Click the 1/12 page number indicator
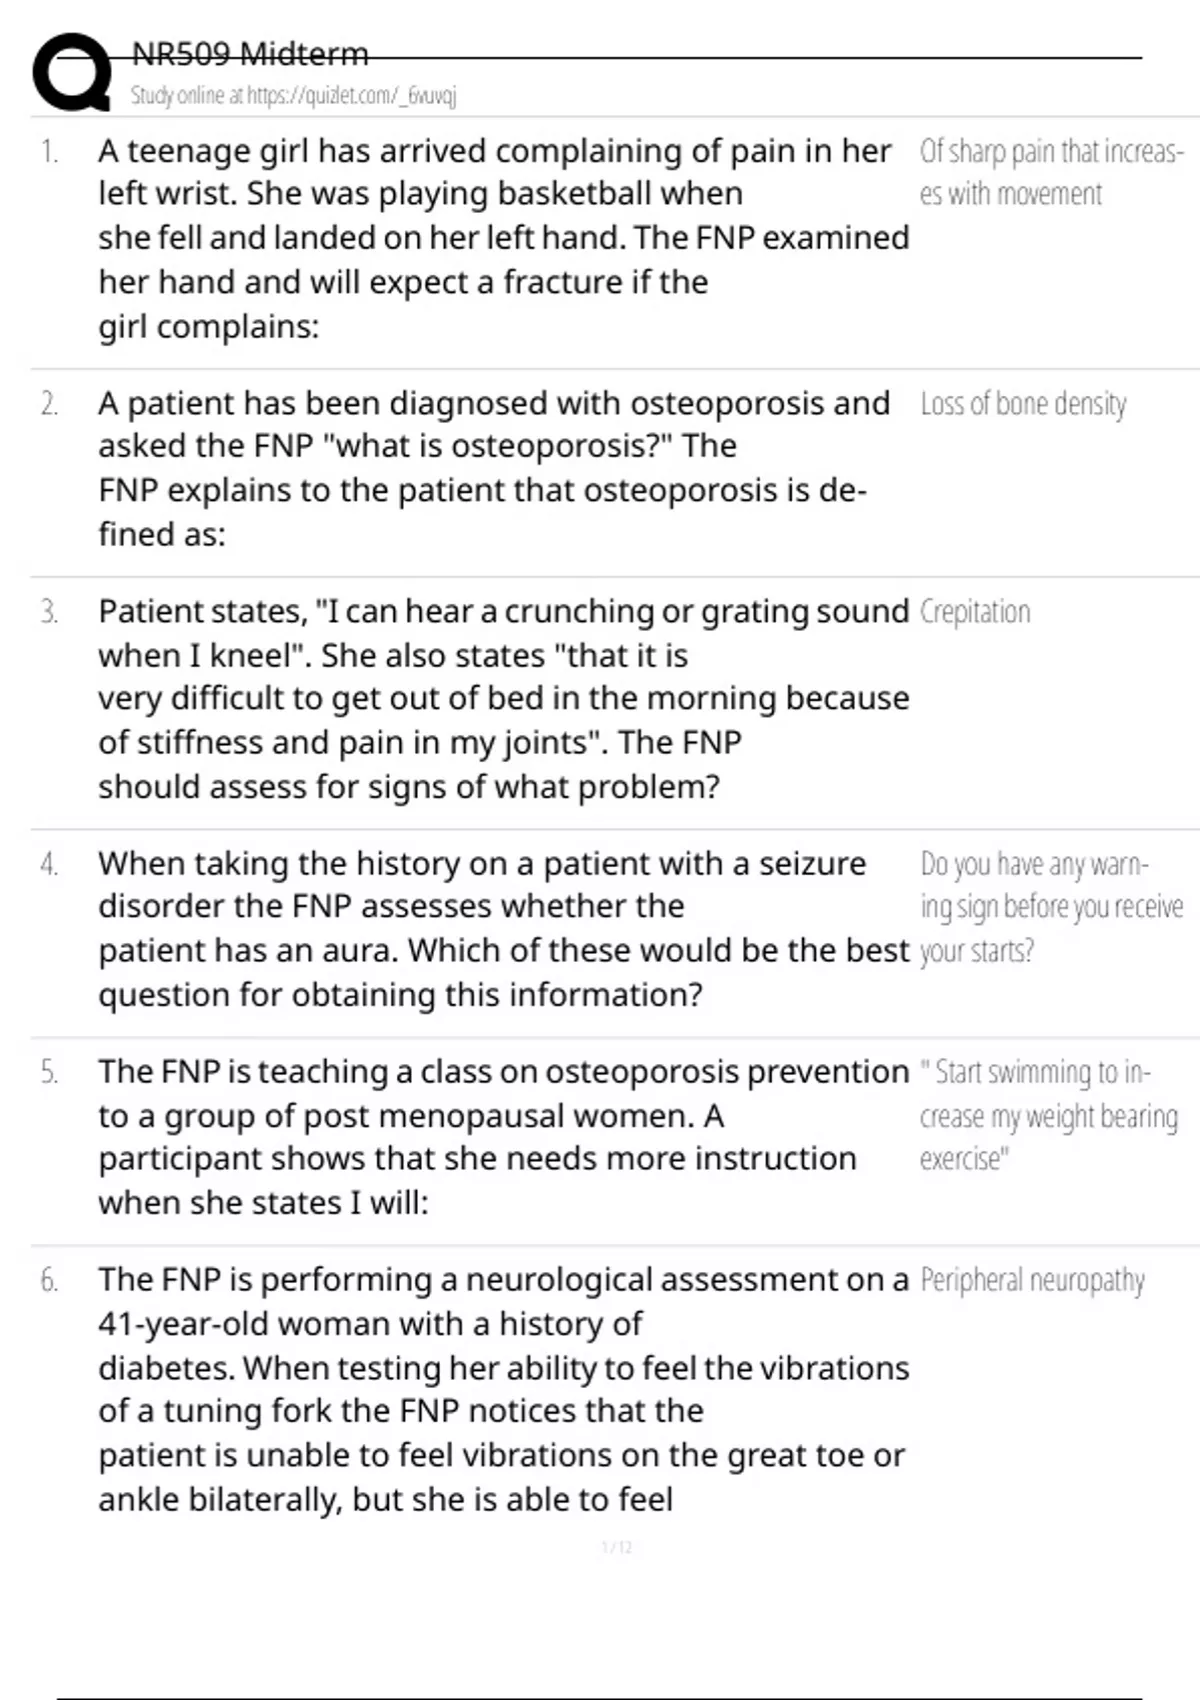 [617, 1547]
